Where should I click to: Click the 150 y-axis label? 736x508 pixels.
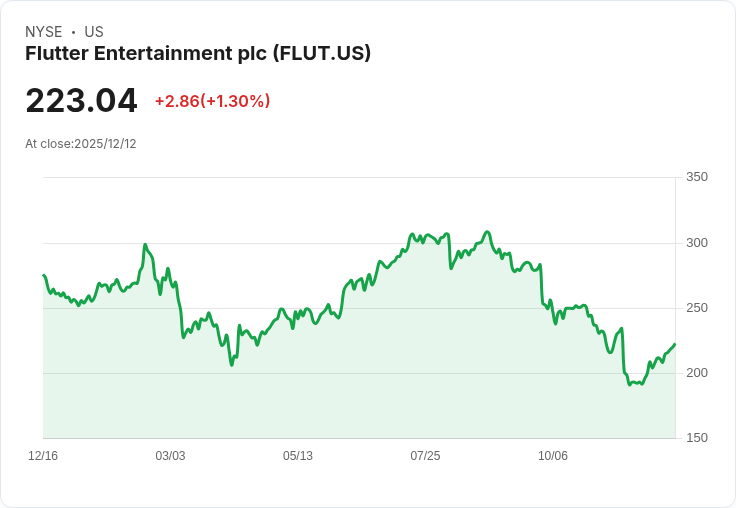697,438
